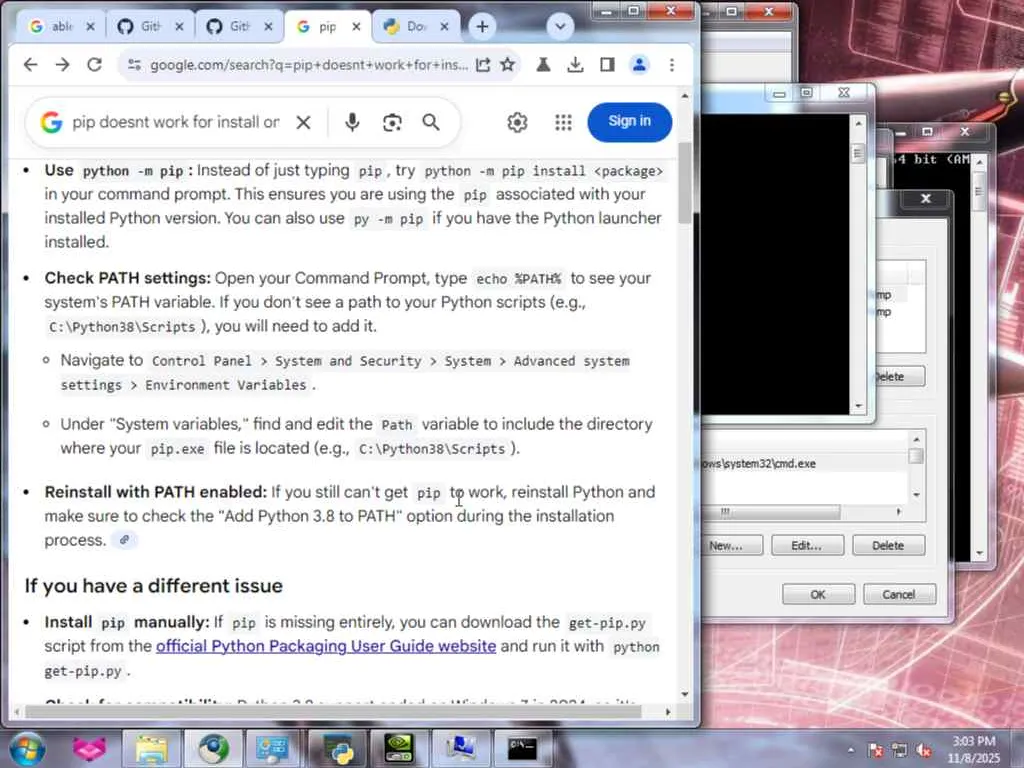
Task: Clear the Google search box text
Action: [303, 122]
